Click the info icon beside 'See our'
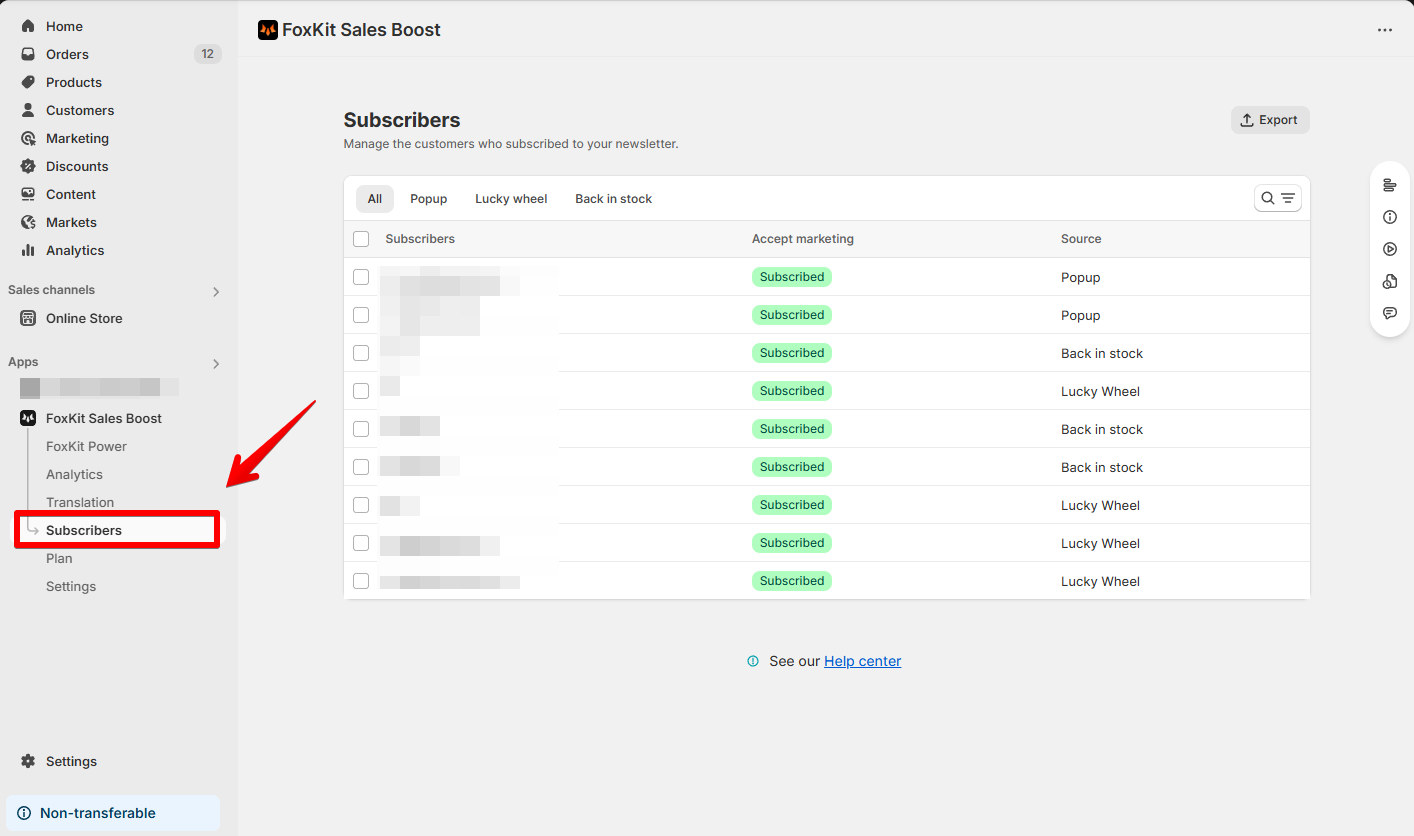 pos(753,661)
